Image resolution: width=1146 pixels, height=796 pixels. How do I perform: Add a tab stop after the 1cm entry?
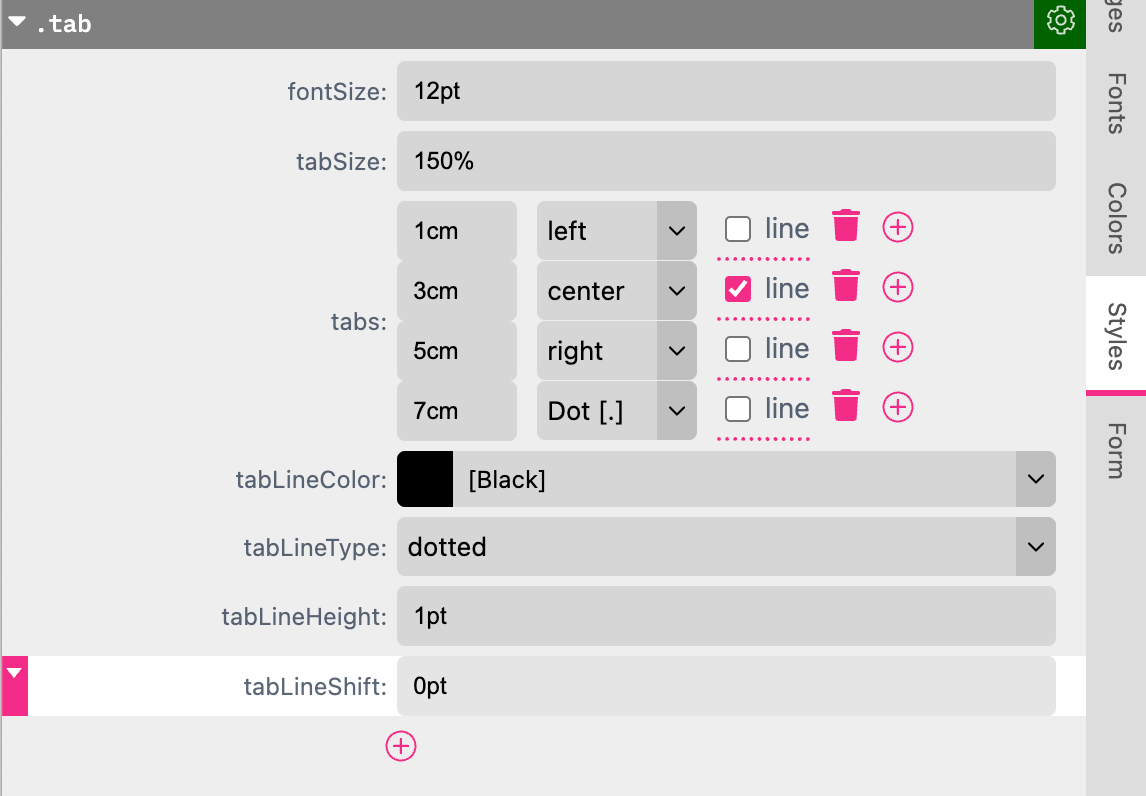897,227
